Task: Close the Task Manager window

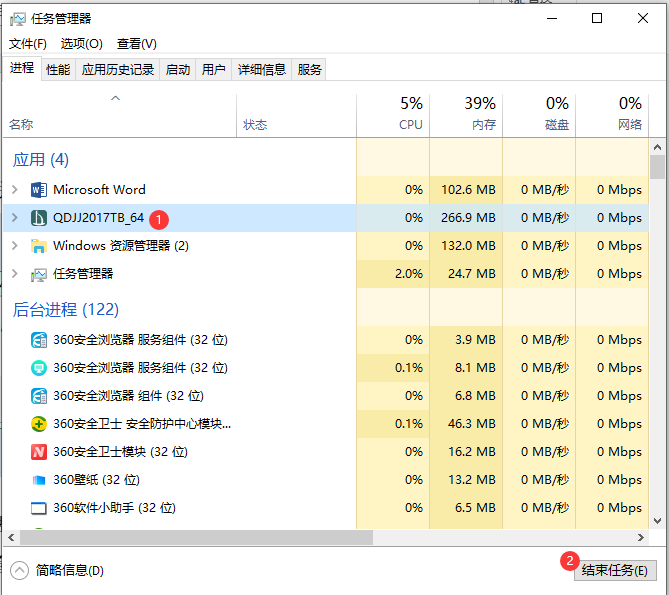Action: [x=643, y=18]
